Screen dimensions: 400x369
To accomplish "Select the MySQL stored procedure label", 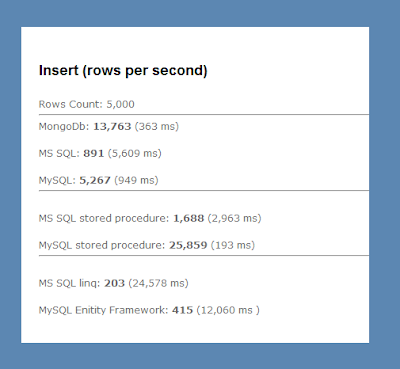I will tap(102, 245).
